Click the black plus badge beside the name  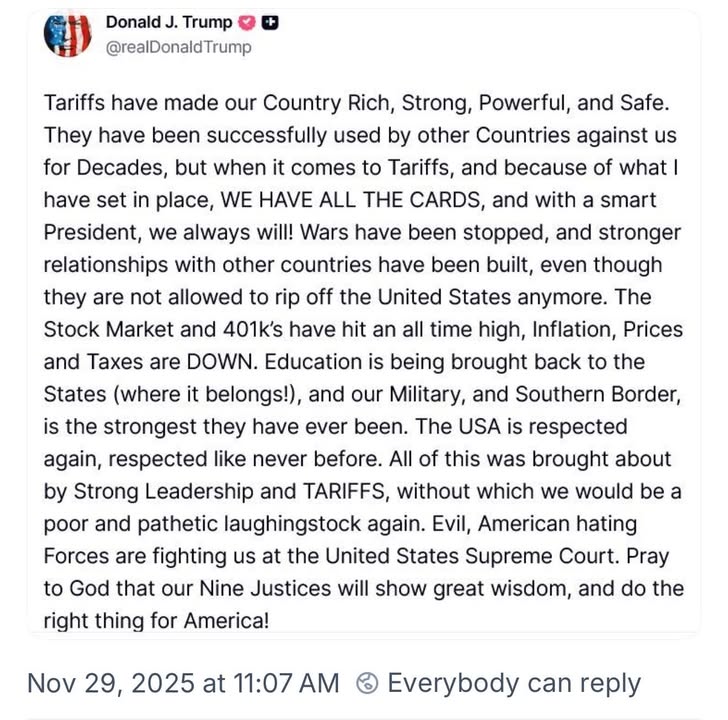(x=270, y=23)
